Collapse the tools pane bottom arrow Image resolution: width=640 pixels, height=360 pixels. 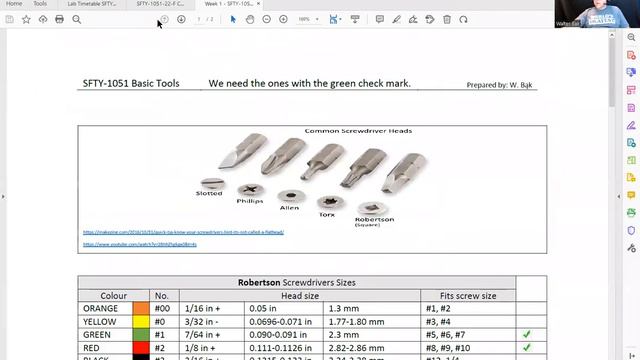[x=631, y=356]
